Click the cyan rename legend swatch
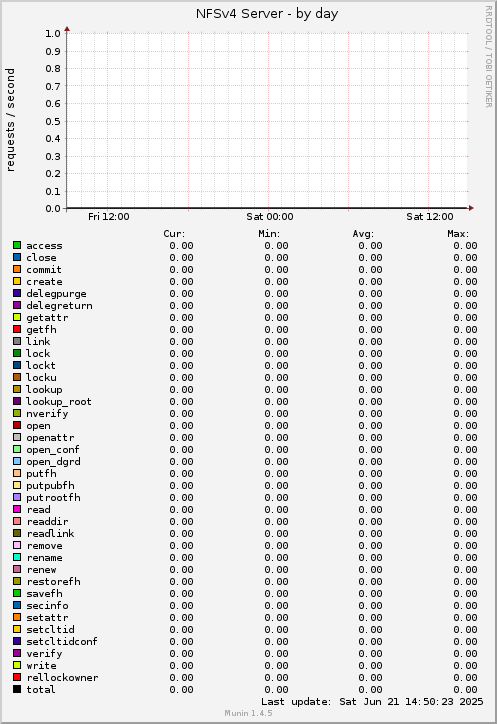The image size is (497, 724). (17, 557)
